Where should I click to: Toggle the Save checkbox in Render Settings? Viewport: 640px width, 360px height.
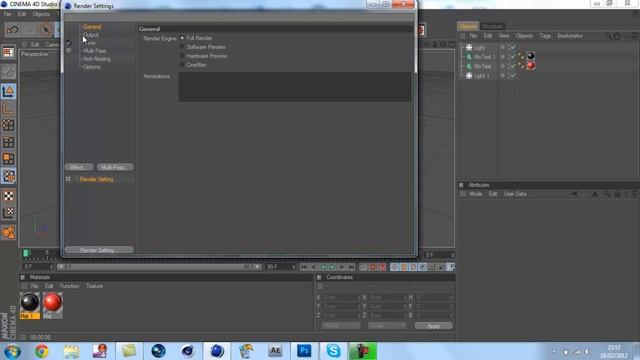tap(69, 42)
